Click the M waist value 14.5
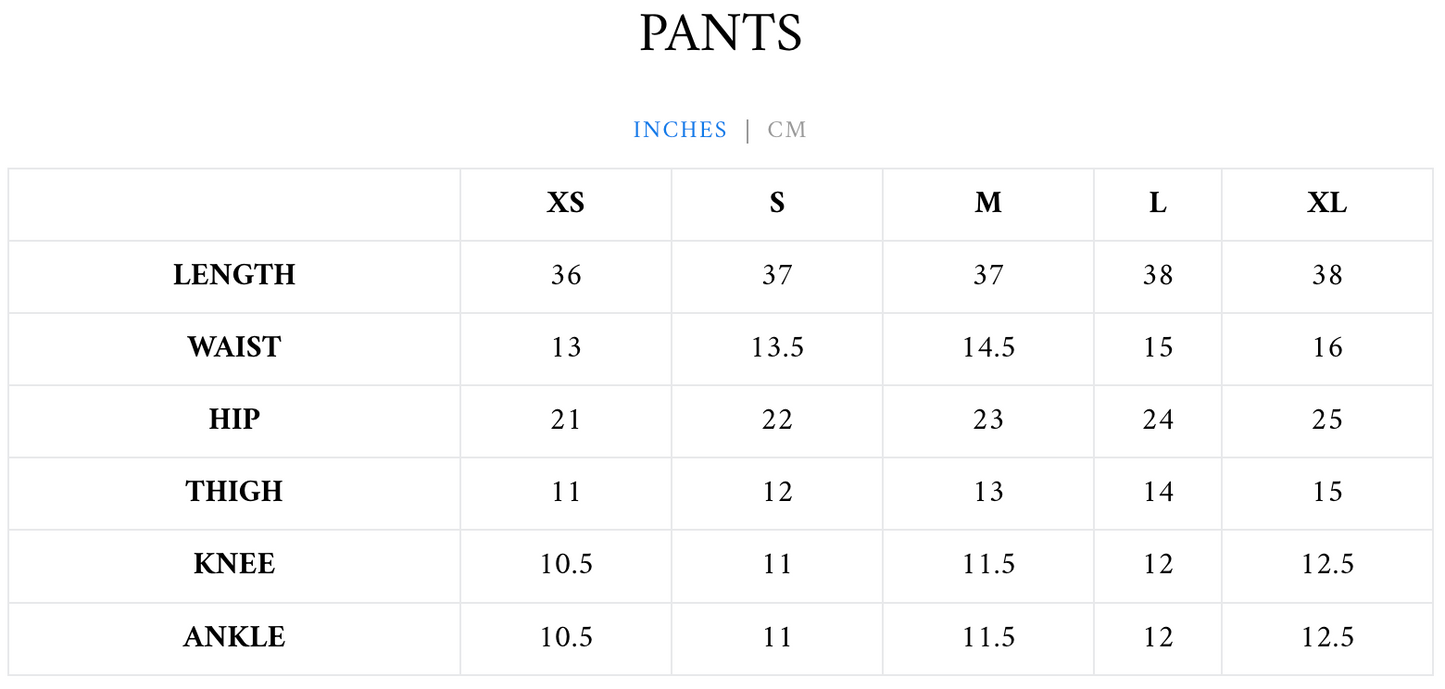The height and width of the screenshot is (689, 1445). point(988,347)
